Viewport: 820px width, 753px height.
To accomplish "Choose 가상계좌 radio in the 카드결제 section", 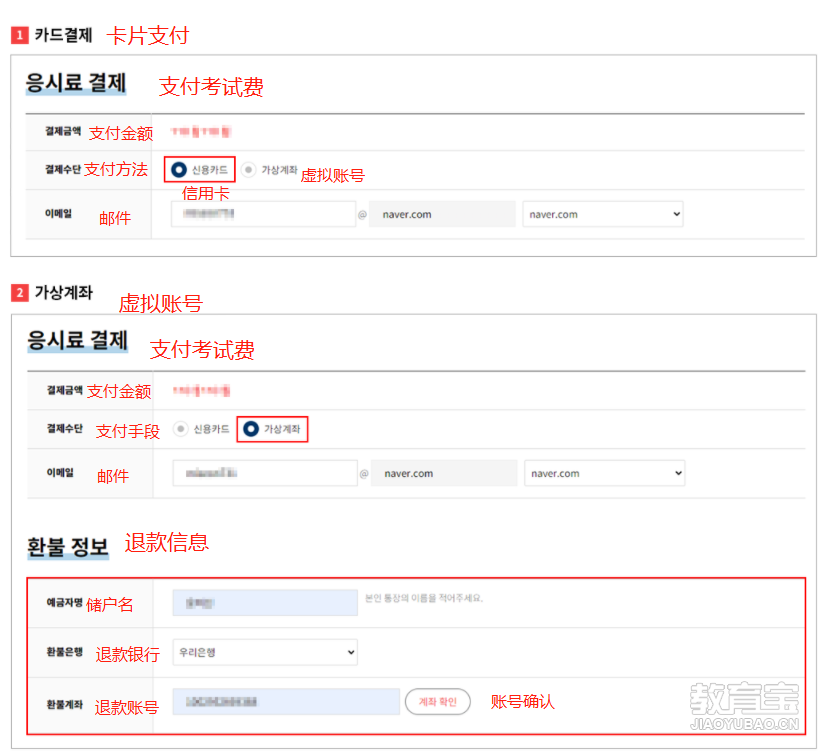I will [249, 170].
